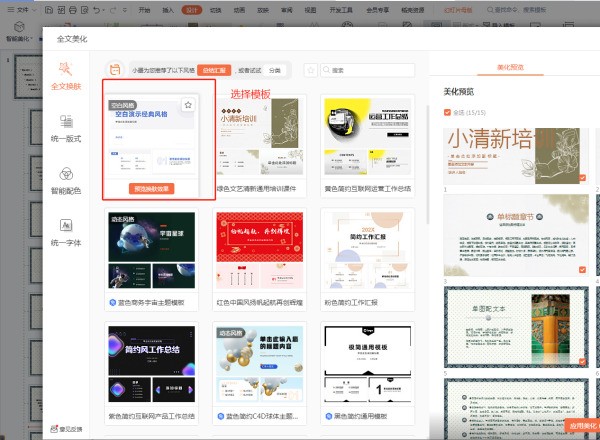Click the 应用美化 button
600x440 pixels.
point(581,425)
